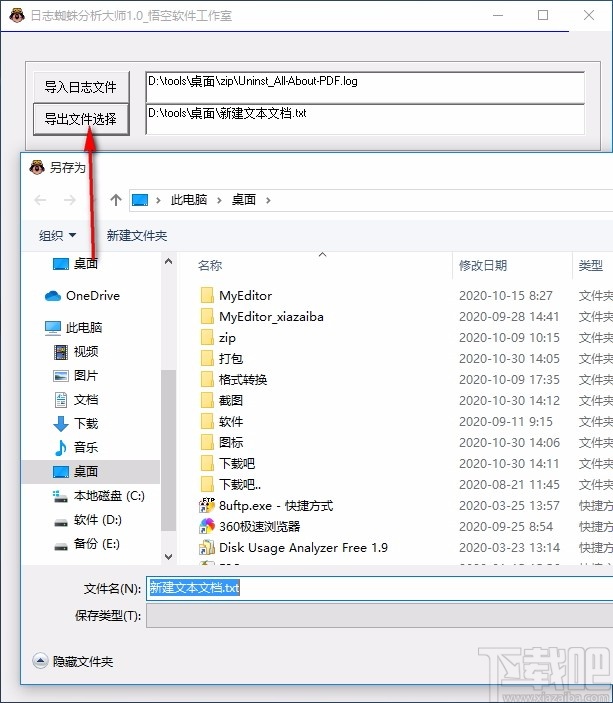Select the 截图 folder icon
Image resolution: width=613 pixels, height=703 pixels.
point(207,400)
